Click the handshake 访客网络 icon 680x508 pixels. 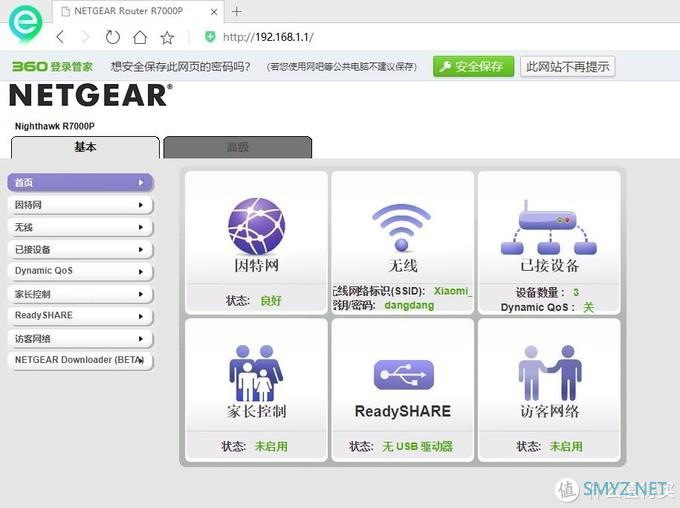(x=550, y=373)
